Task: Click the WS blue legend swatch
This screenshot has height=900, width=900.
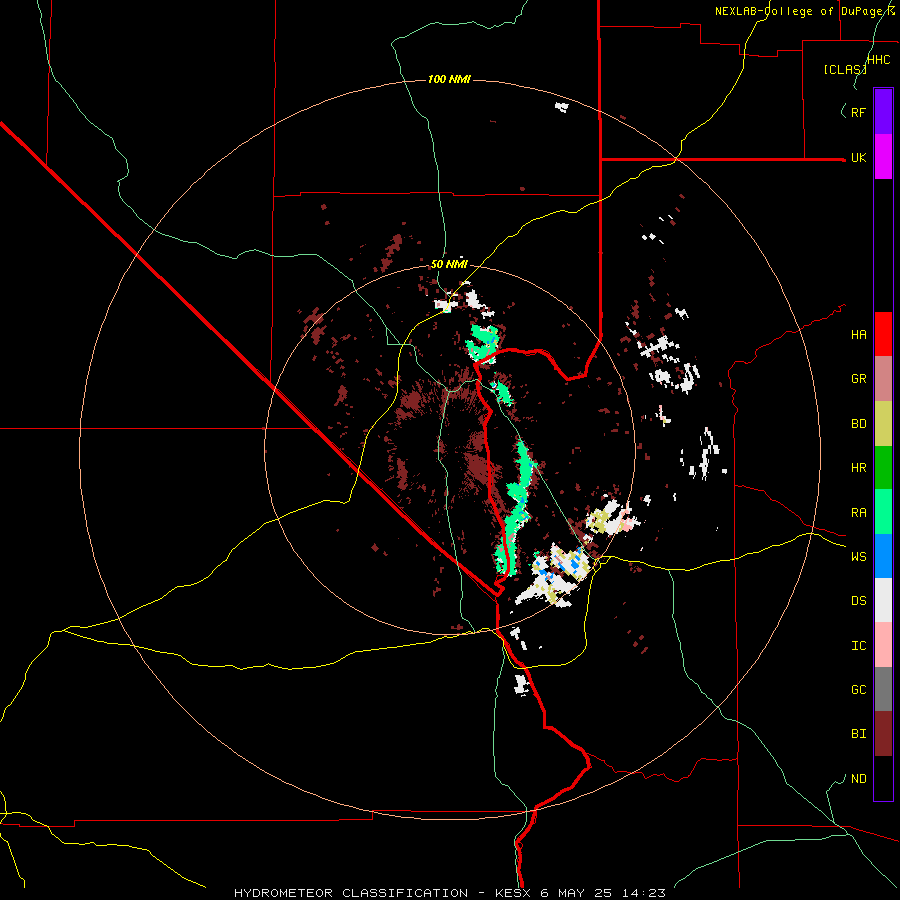Action: coord(883,556)
